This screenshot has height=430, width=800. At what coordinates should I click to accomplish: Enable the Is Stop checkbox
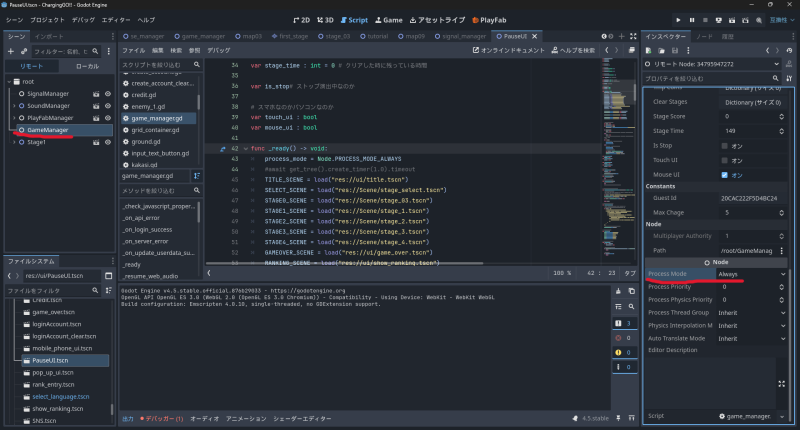tap(724, 145)
